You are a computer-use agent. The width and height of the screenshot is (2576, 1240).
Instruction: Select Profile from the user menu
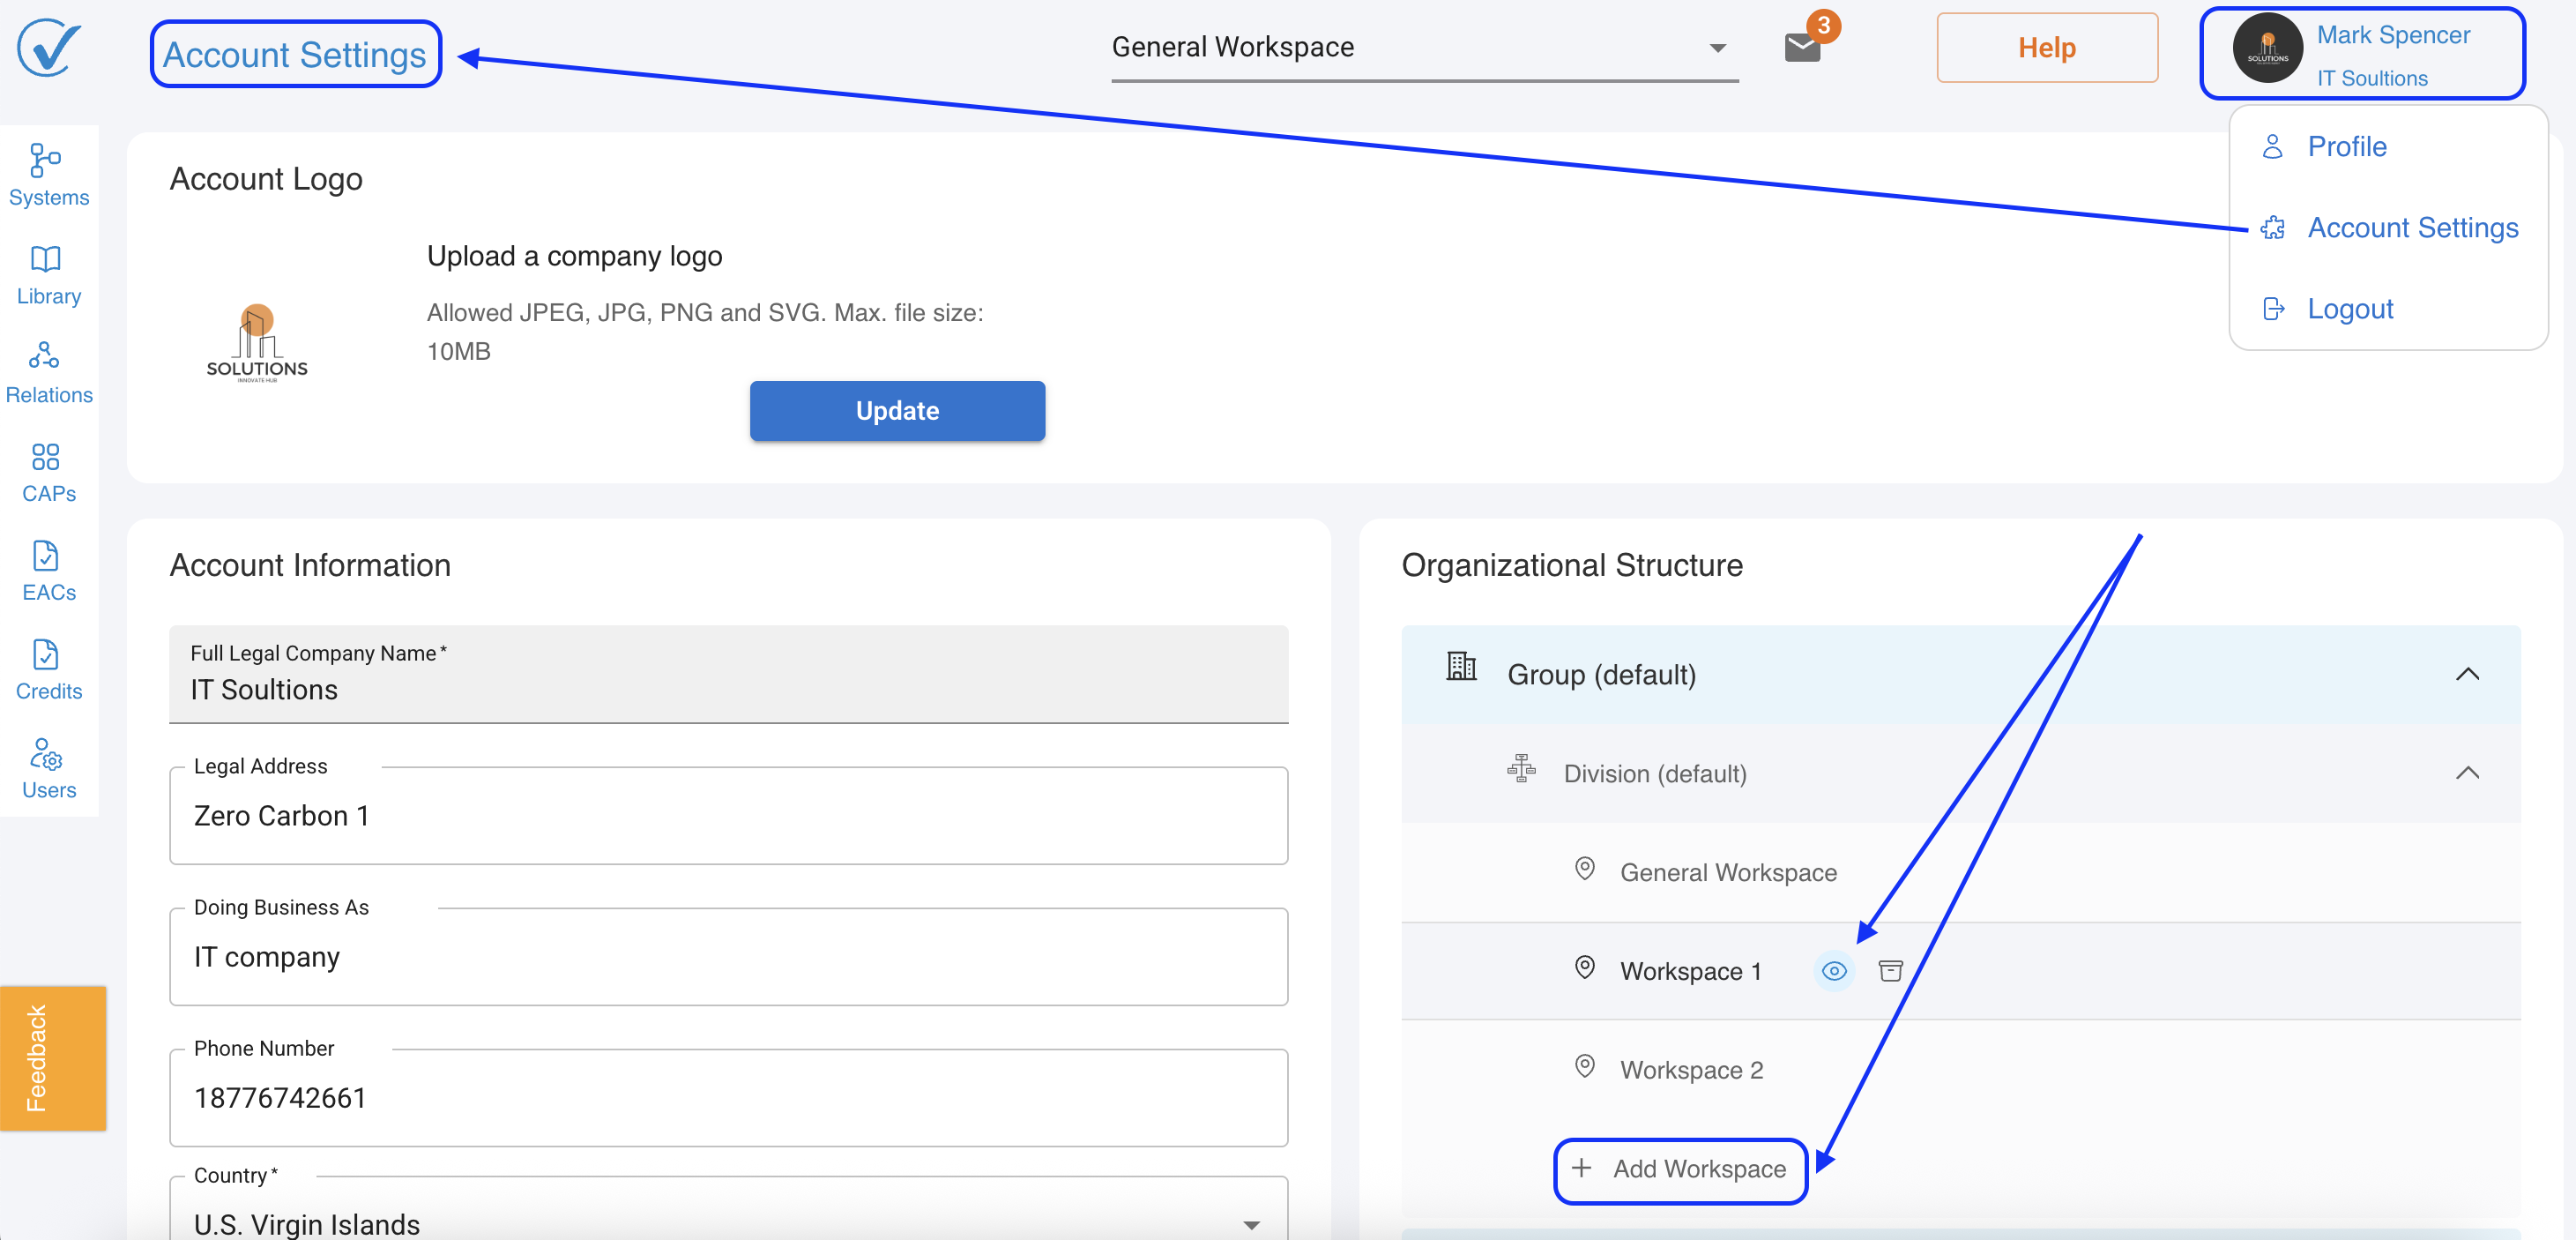[2346, 147]
